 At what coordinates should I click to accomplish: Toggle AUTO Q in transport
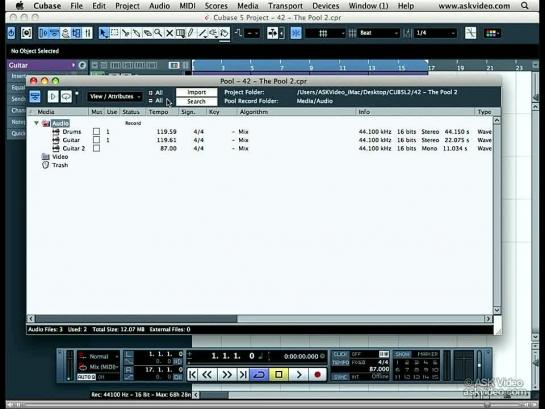(x=86, y=377)
